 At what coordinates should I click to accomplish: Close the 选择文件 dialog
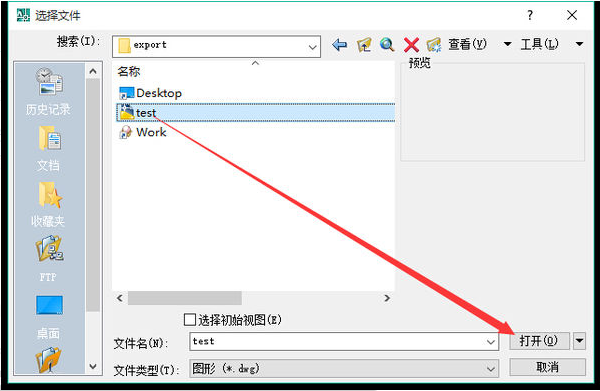(x=572, y=15)
